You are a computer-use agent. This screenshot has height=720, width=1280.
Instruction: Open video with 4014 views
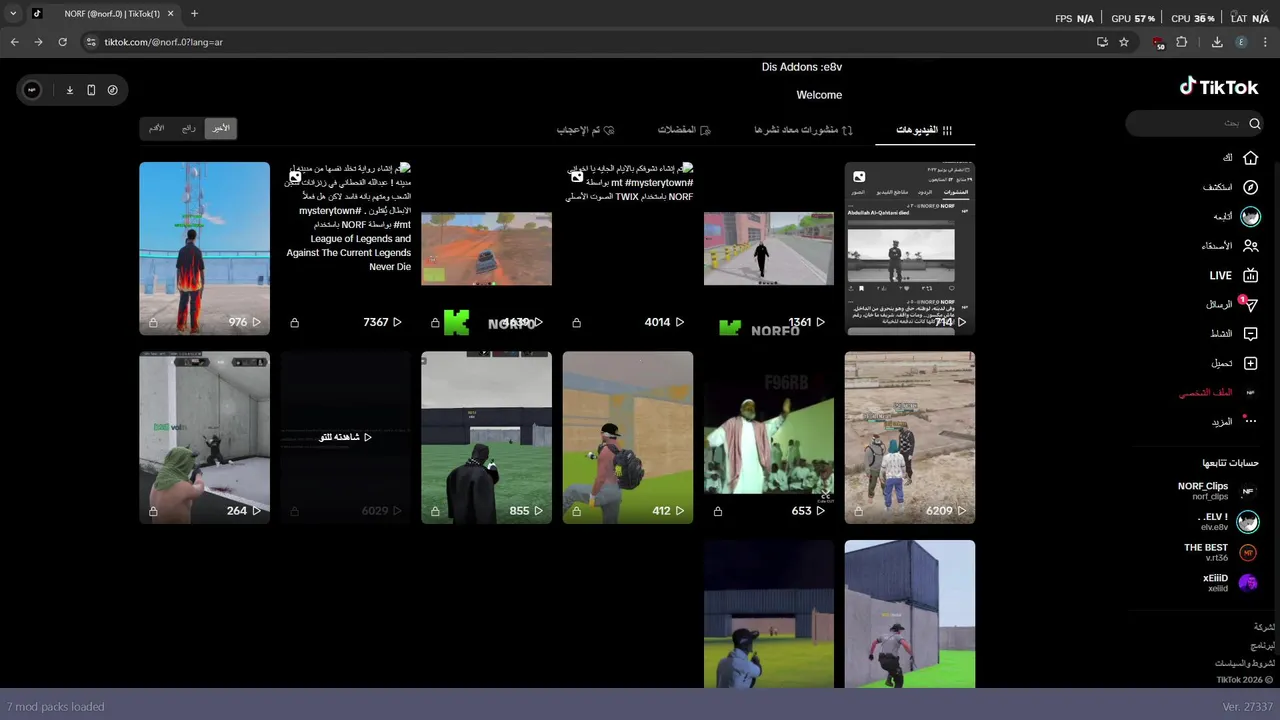tap(627, 248)
